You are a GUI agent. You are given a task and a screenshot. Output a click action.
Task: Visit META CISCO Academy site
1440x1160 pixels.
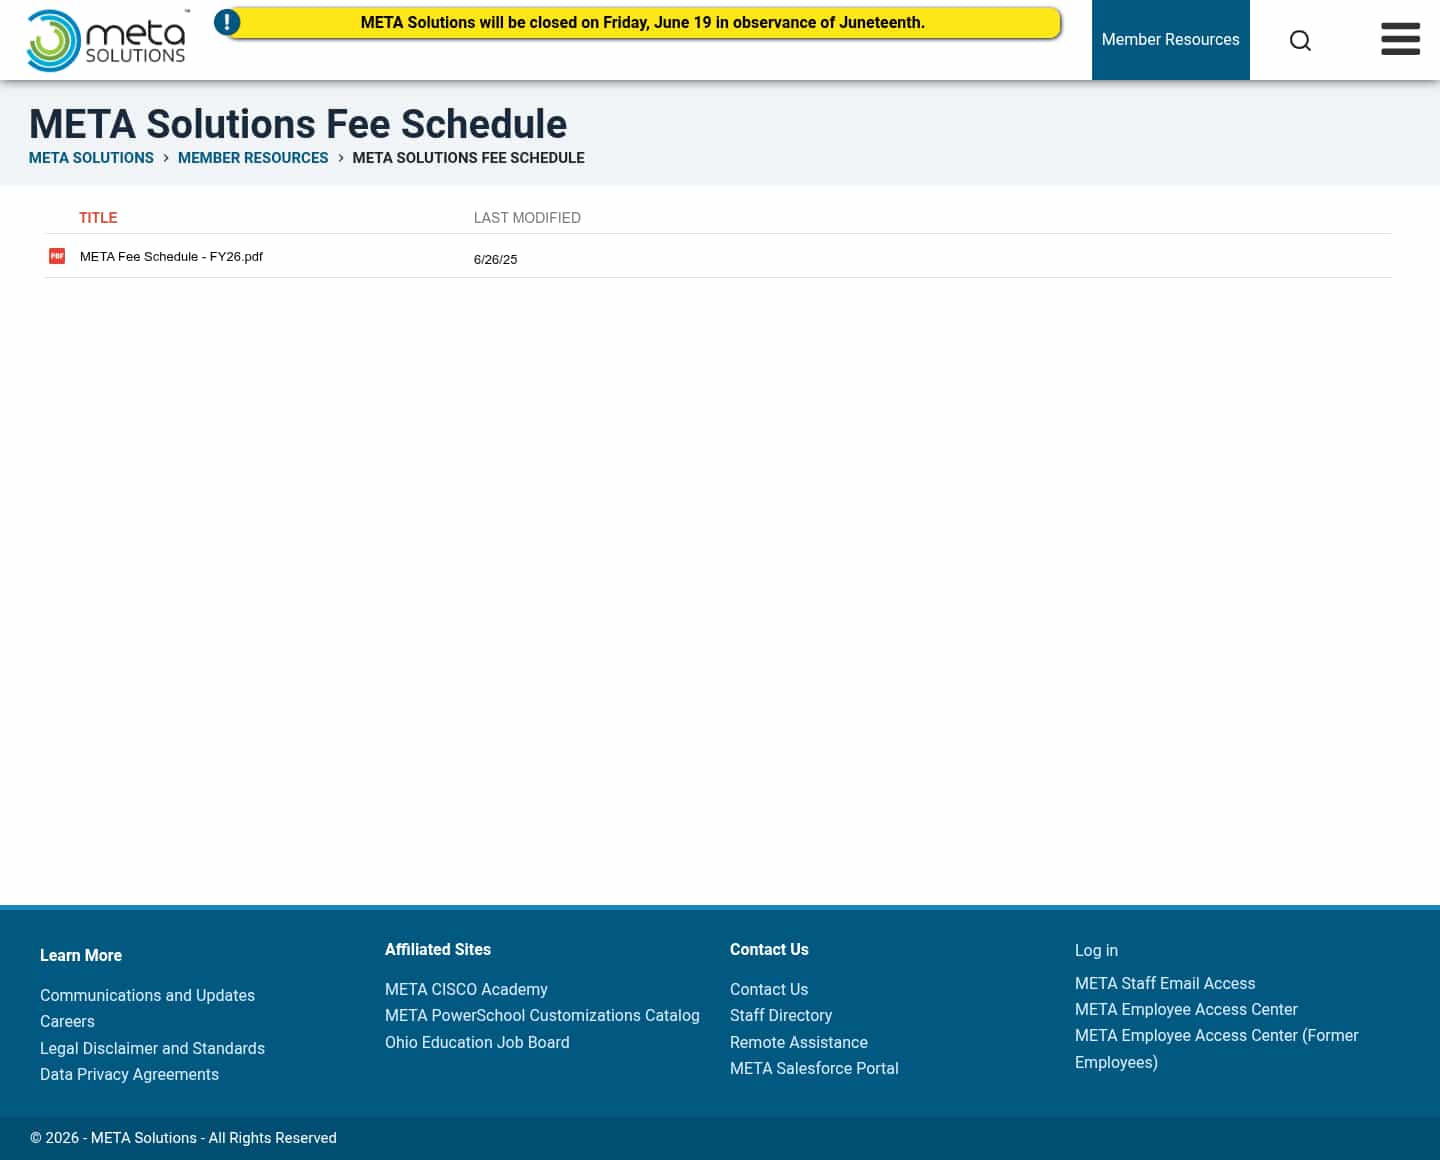[466, 990]
